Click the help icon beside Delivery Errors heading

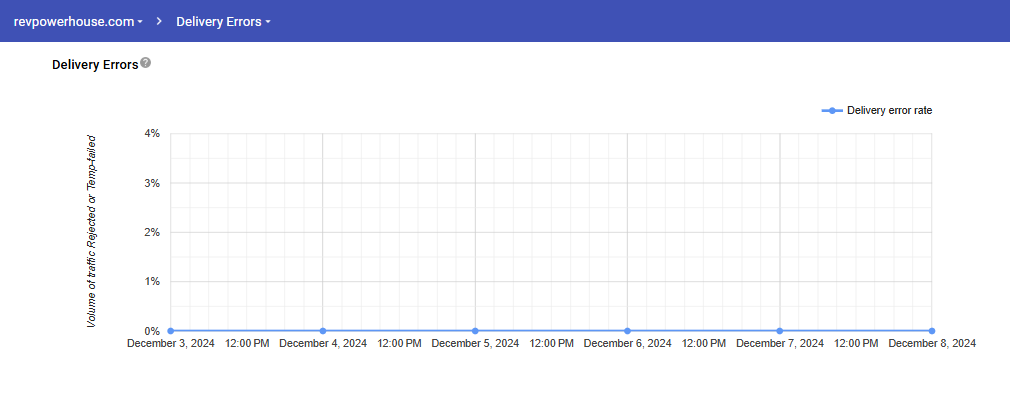[x=146, y=63]
